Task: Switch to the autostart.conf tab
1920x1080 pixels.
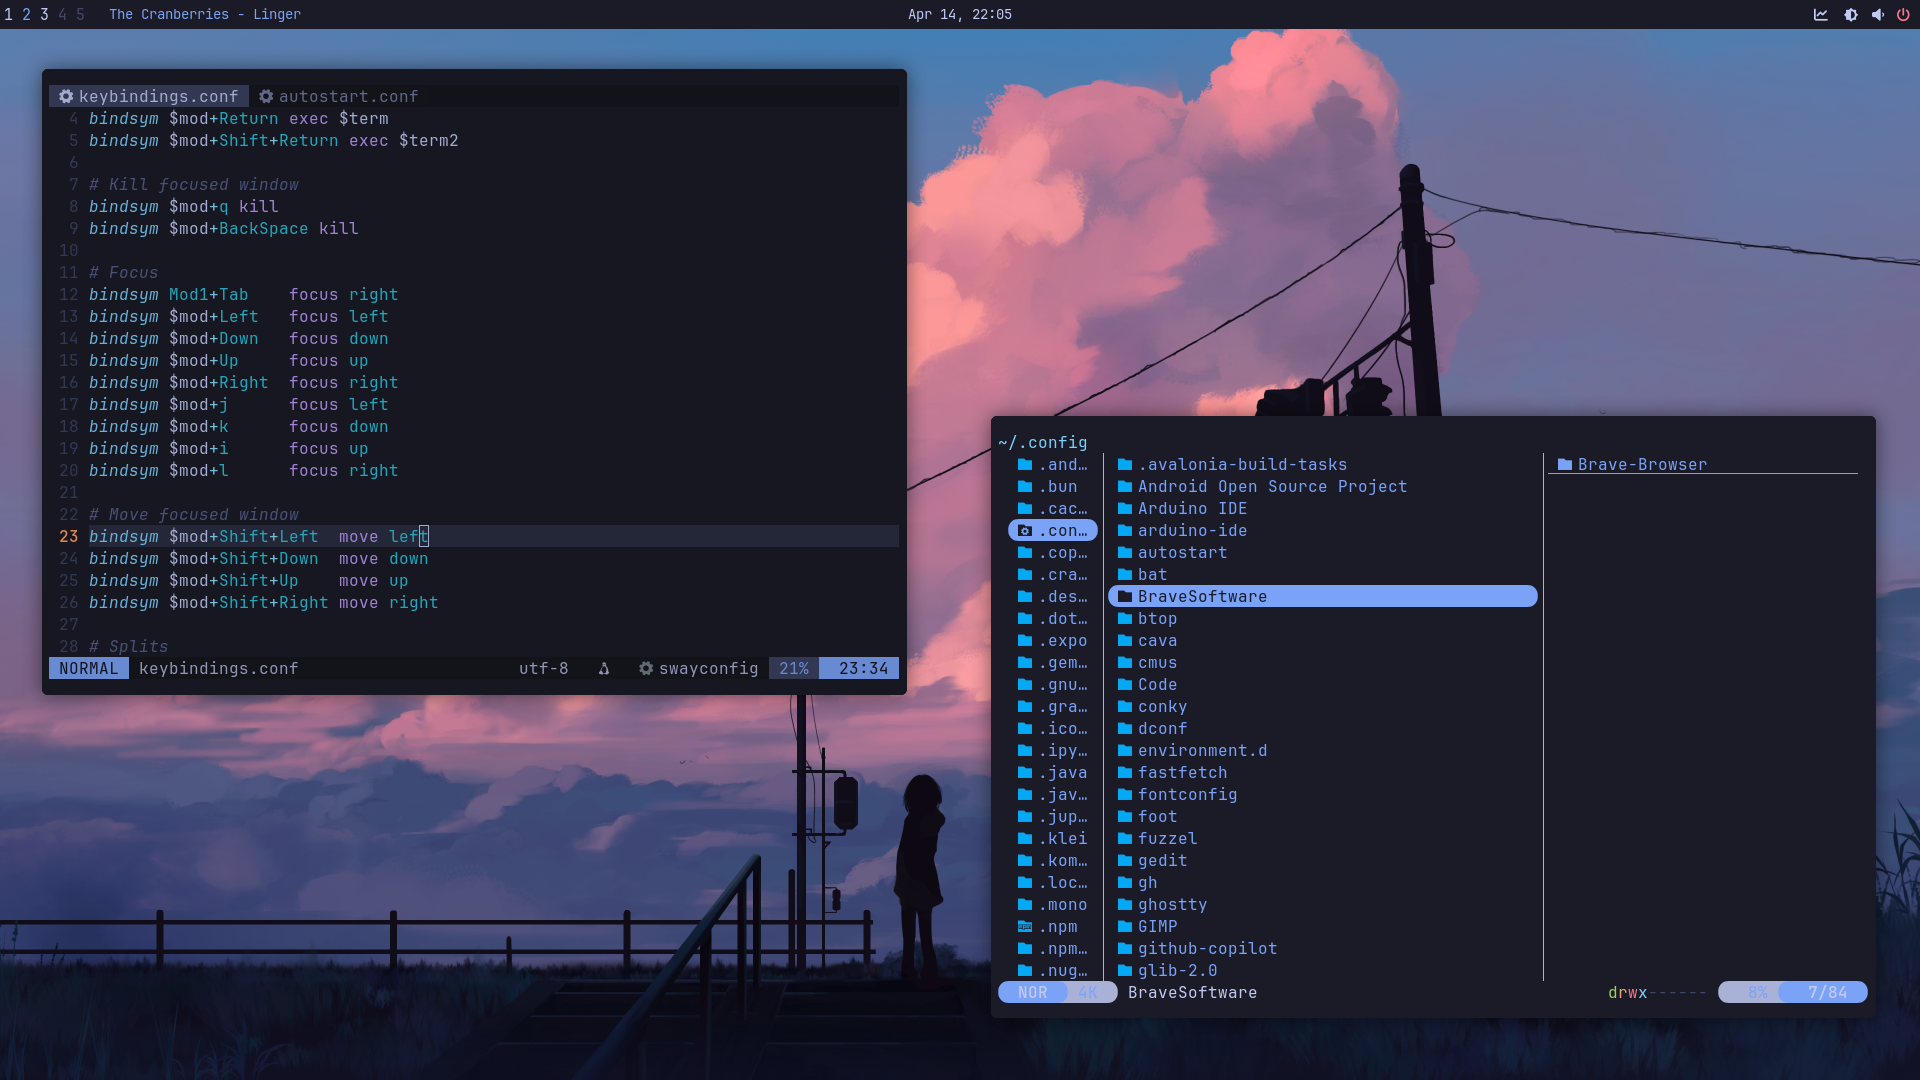Action: [x=348, y=96]
